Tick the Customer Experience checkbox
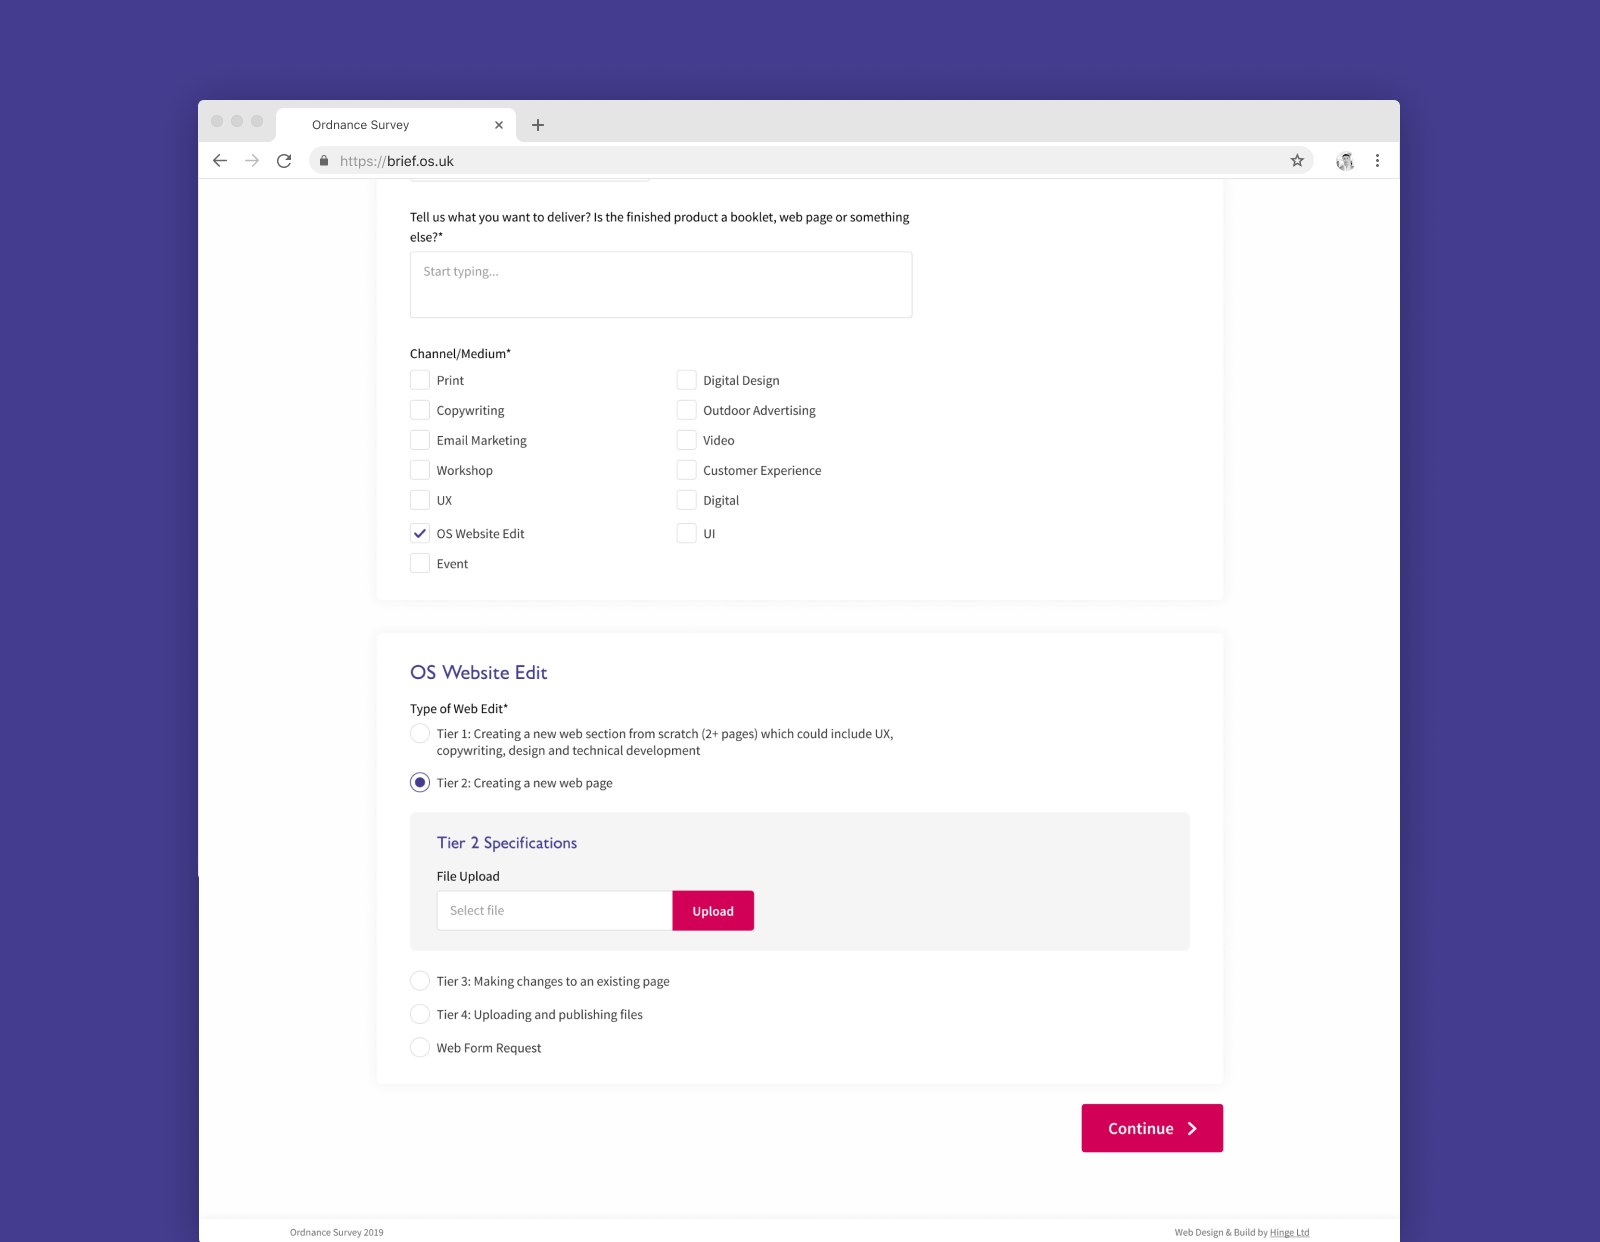Image resolution: width=1600 pixels, height=1242 pixels. 686,471
